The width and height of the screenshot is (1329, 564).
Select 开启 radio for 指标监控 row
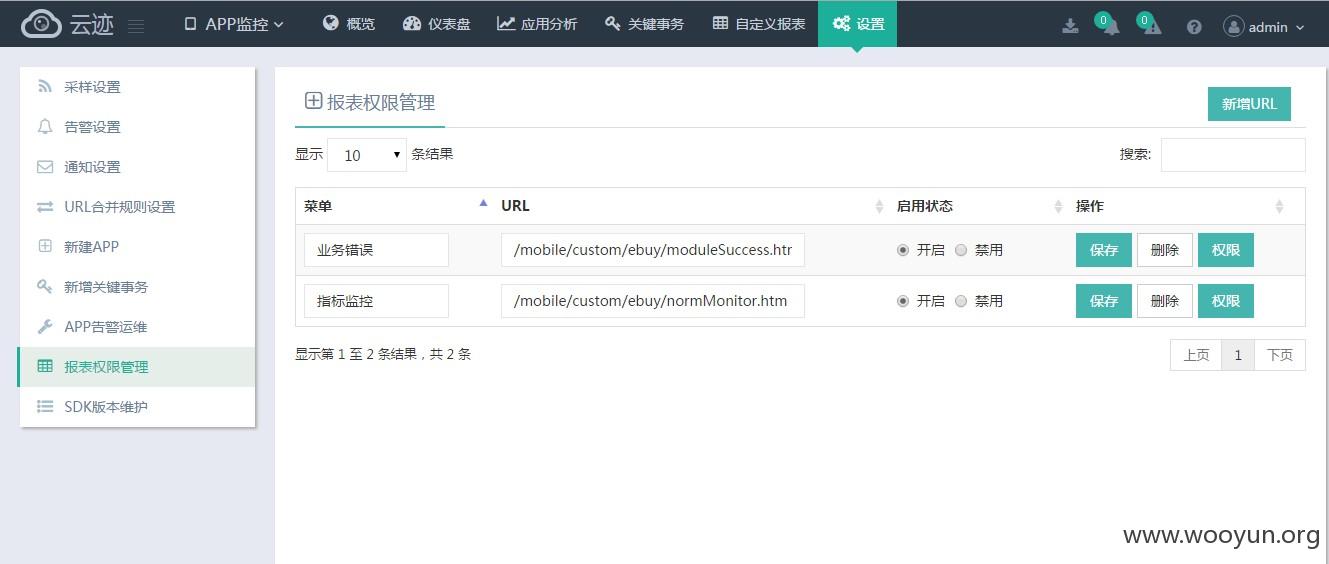coord(903,301)
